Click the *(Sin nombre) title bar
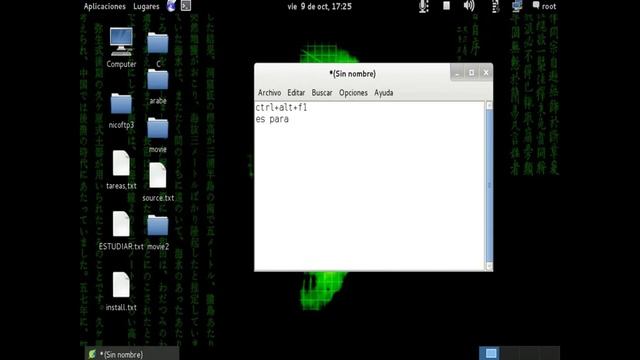Viewport: 640px width, 360px height. tap(353, 74)
